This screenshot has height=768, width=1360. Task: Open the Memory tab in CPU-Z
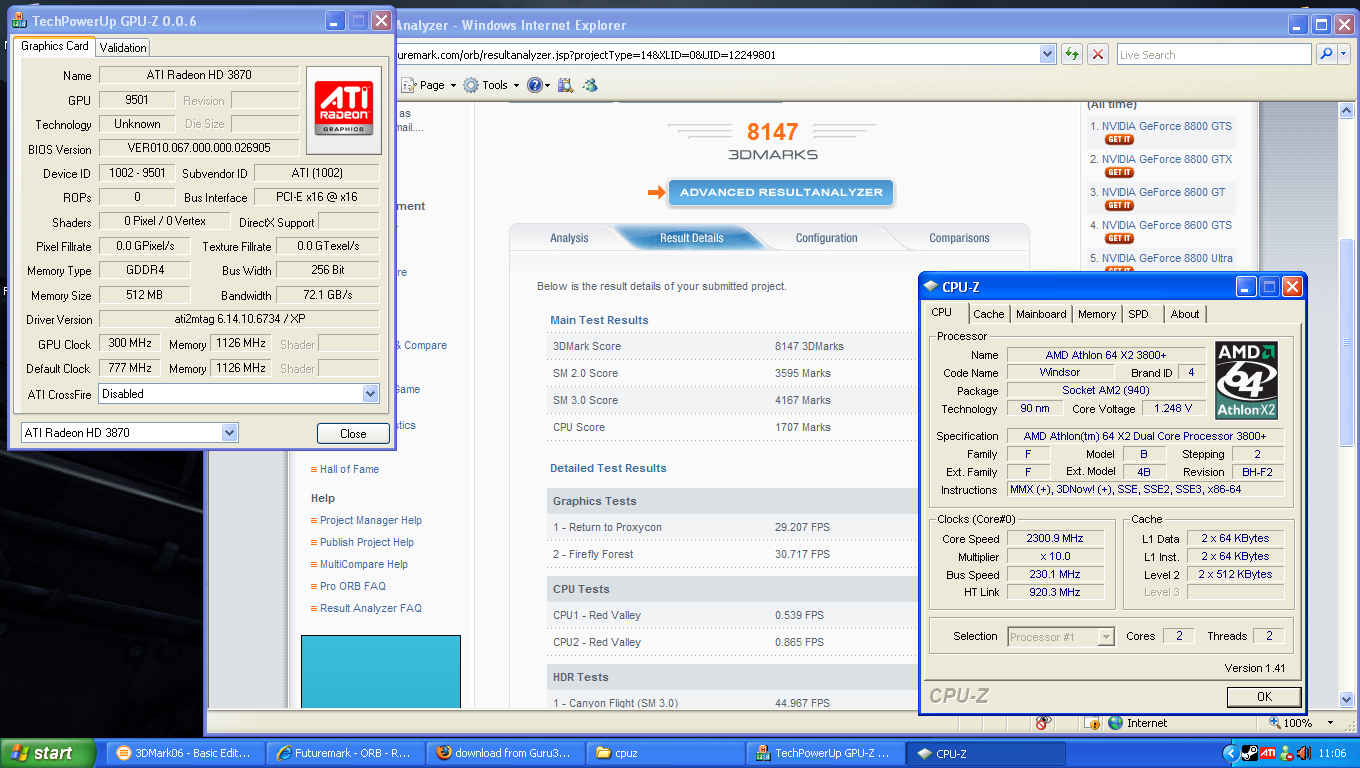tap(1097, 314)
